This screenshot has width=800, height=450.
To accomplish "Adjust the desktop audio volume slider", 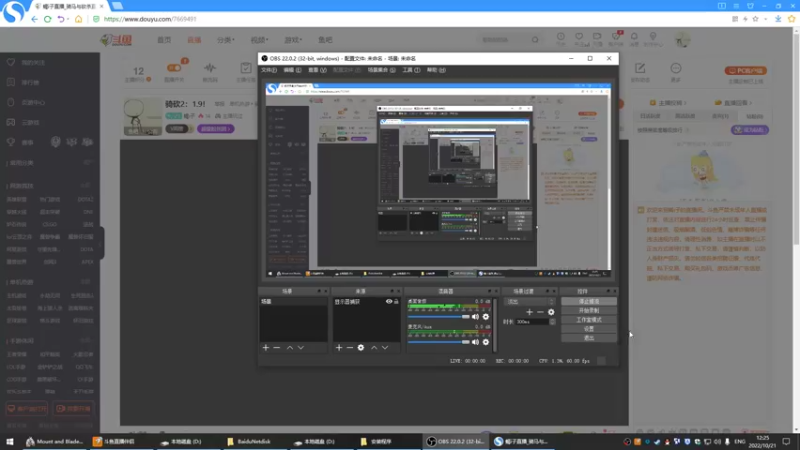I will pyautogui.click(x=439, y=317).
